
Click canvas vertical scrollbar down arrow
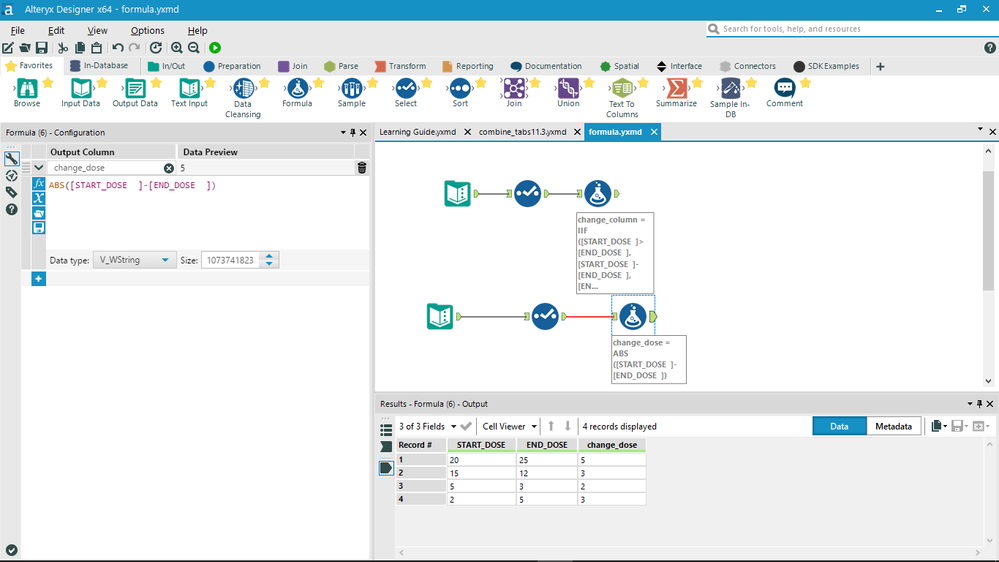coord(988,381)
